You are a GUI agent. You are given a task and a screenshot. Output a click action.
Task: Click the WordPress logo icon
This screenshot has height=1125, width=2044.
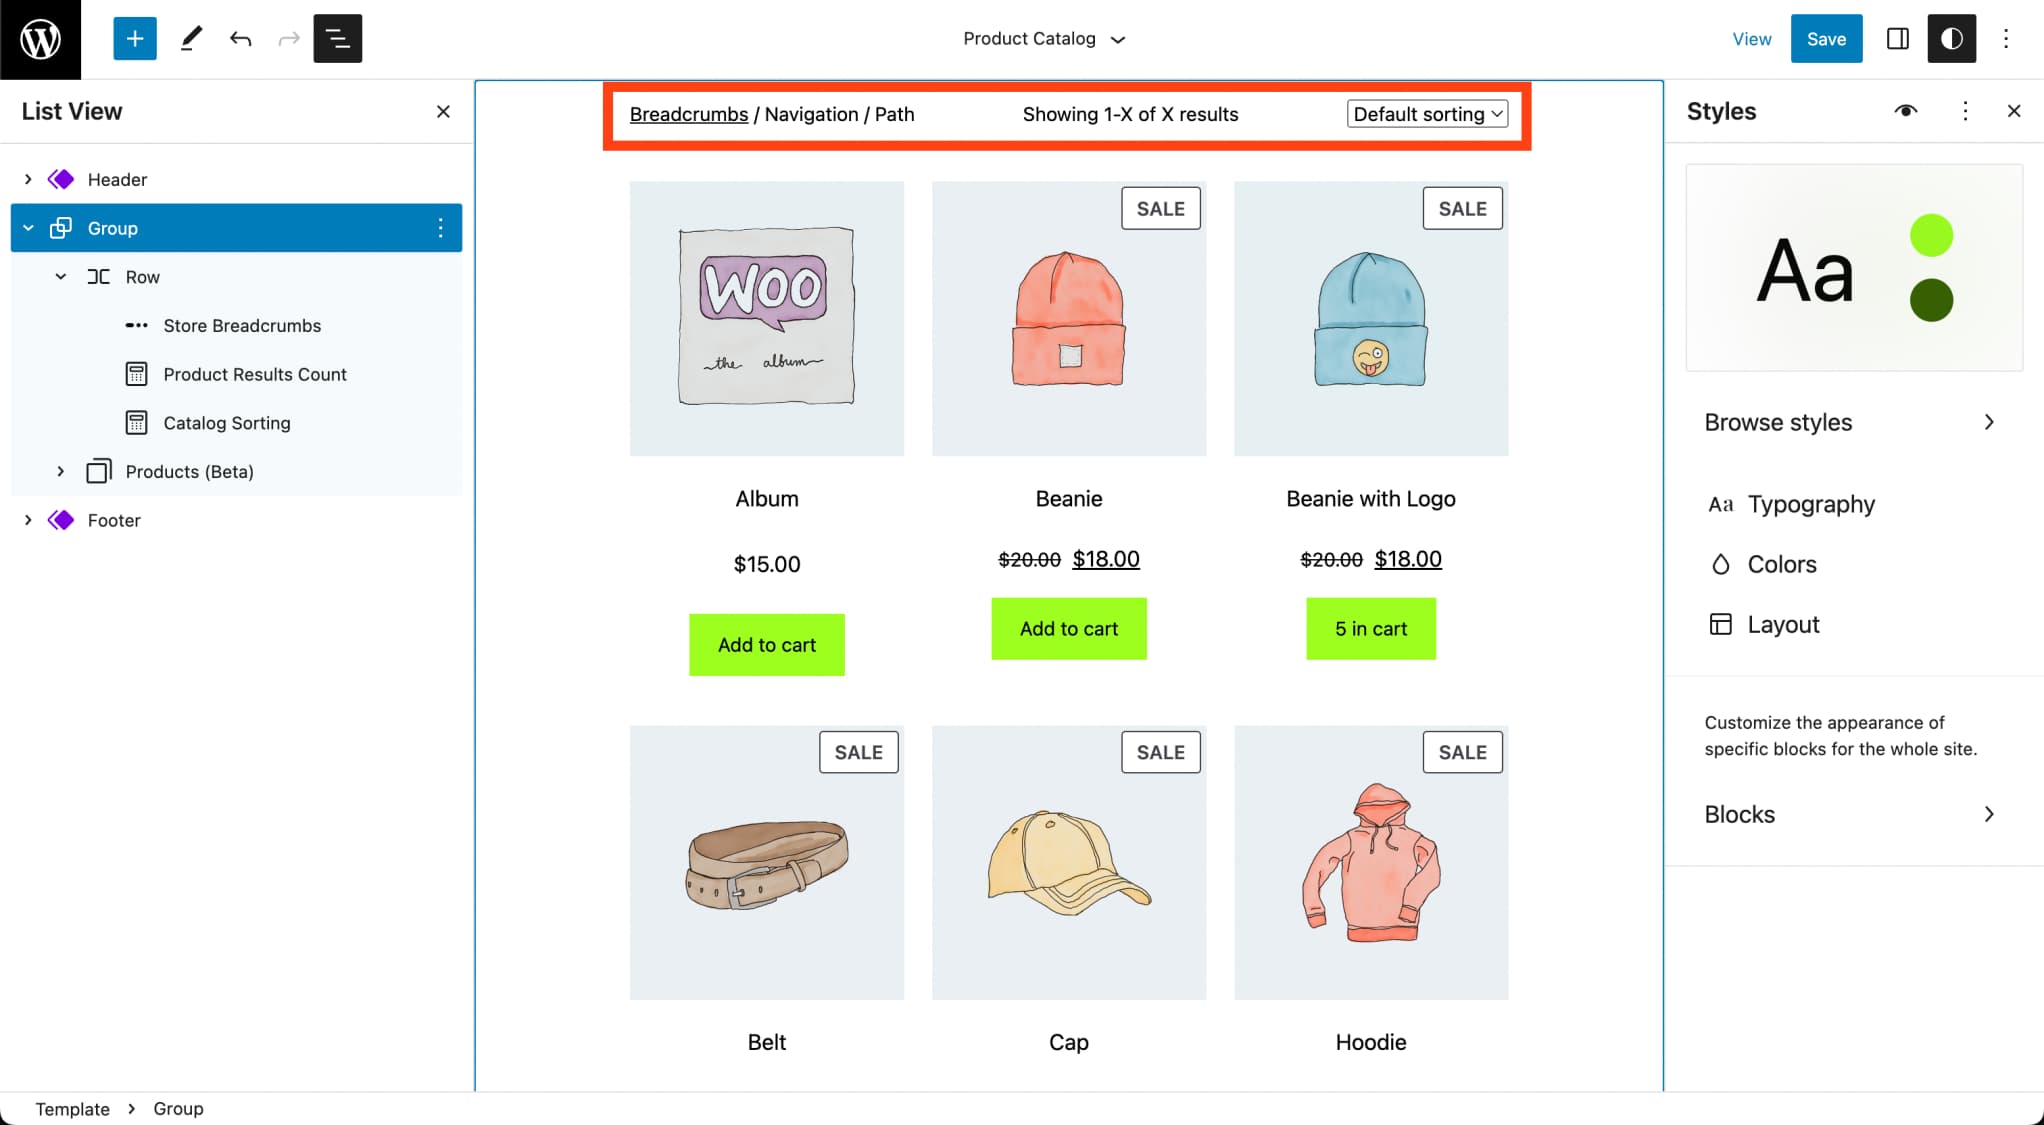37,37
